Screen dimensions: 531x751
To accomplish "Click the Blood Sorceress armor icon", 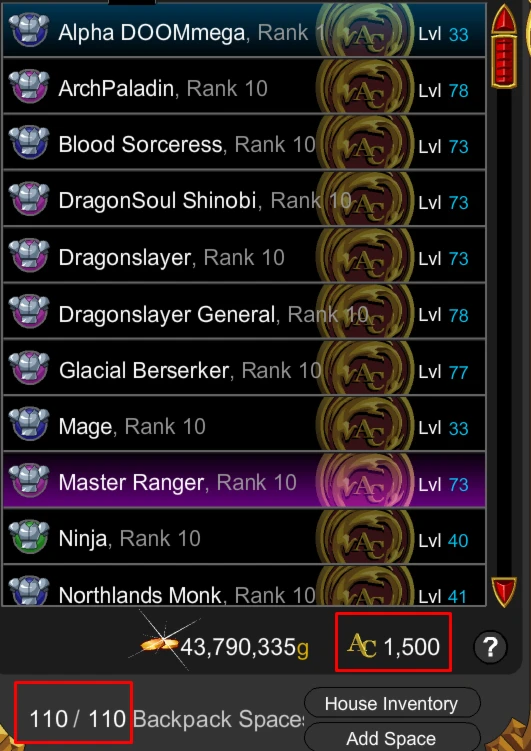I will pyautogui.click(x=29, y=142).
